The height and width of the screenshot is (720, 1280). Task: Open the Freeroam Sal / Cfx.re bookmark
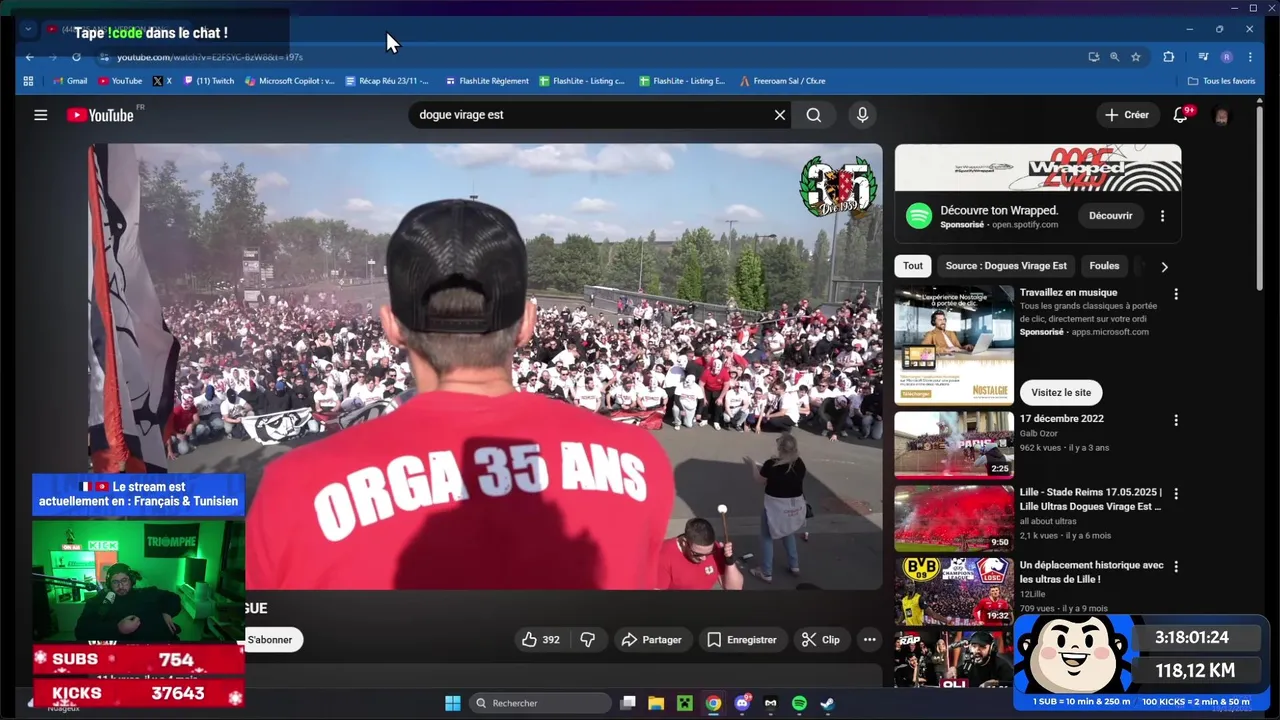pyautogui.click(x=783, y=81)
